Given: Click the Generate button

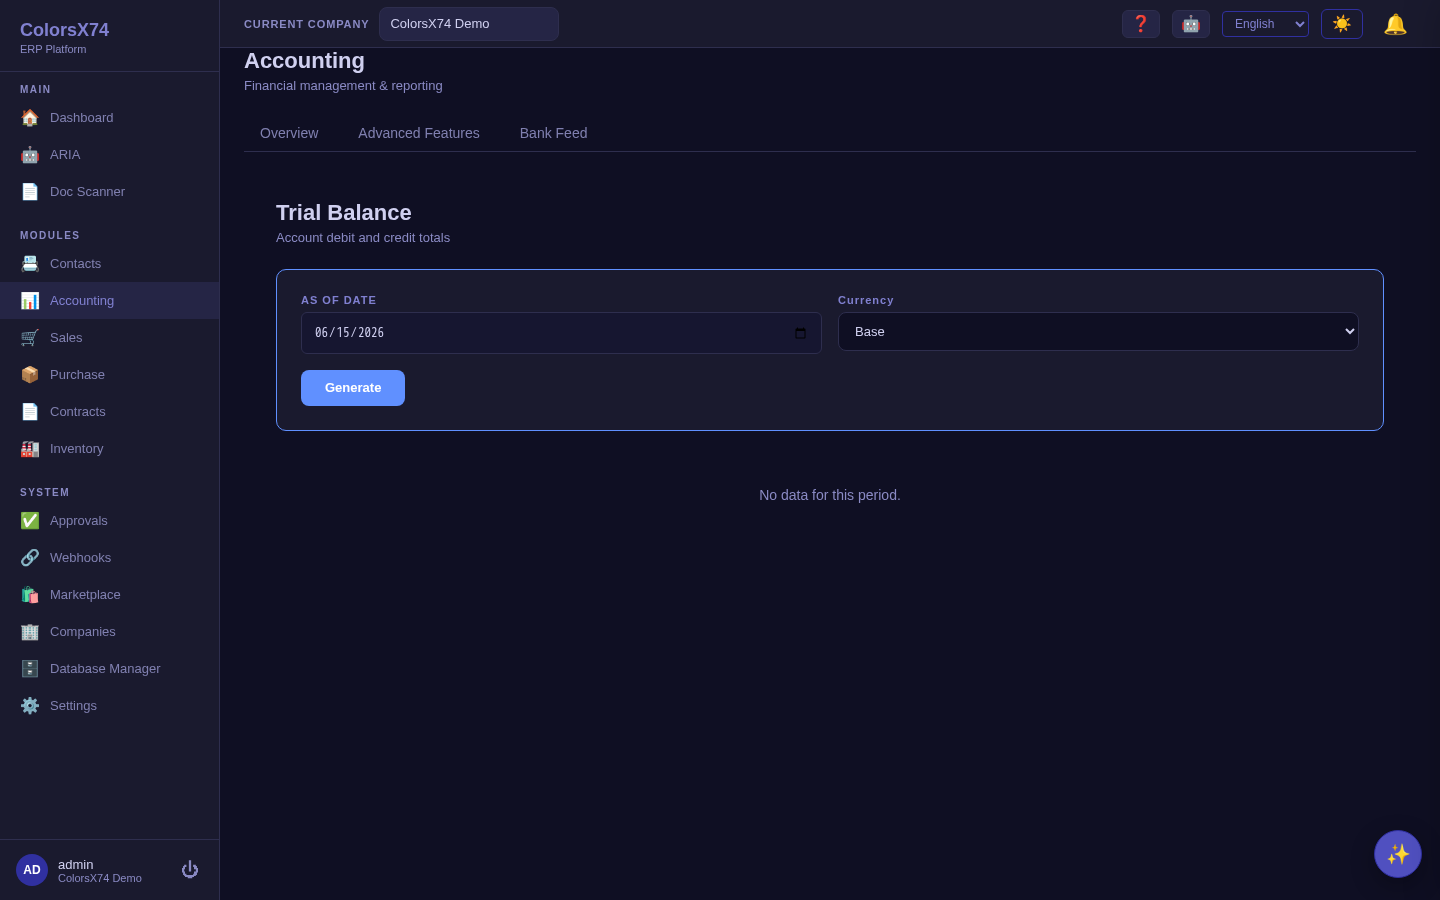Looking at the screenshot, I should [x=353, y=388].
